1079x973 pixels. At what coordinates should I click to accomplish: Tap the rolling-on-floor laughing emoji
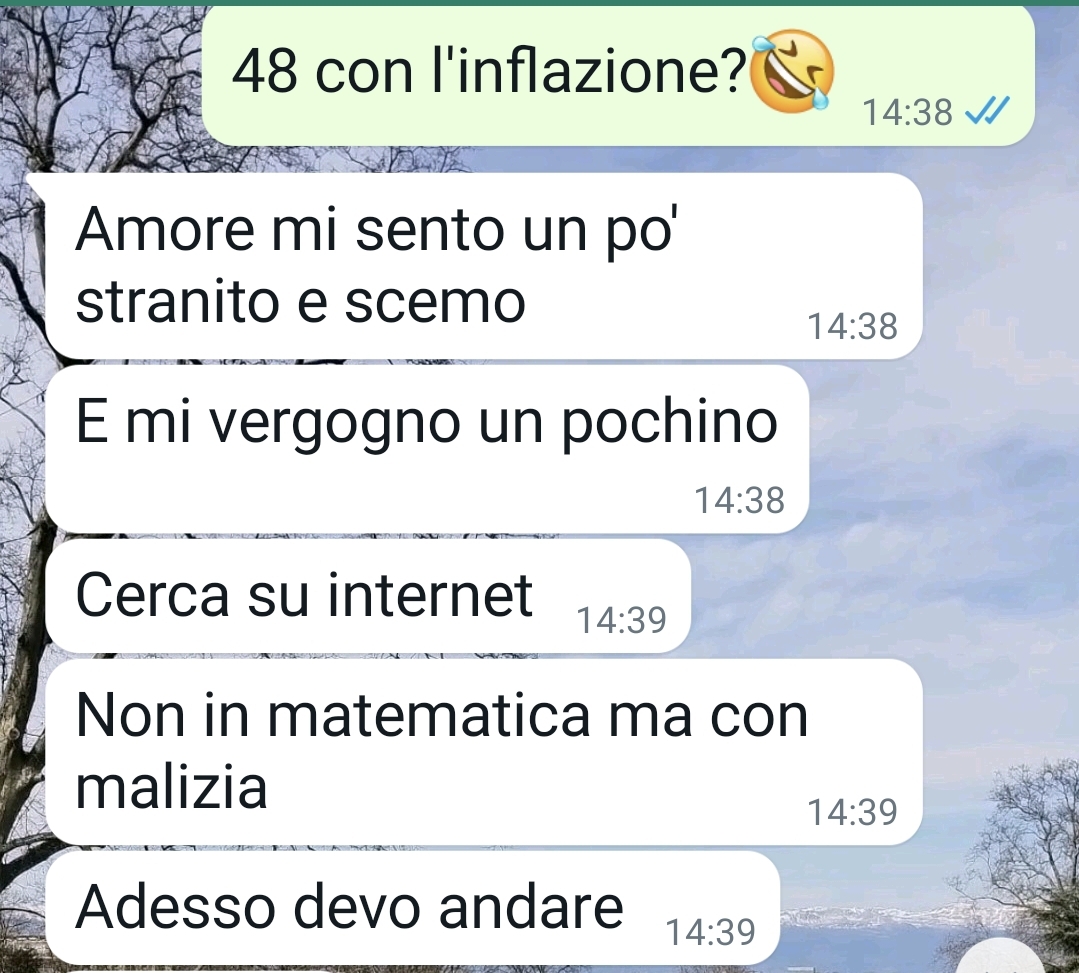[791, 71]
